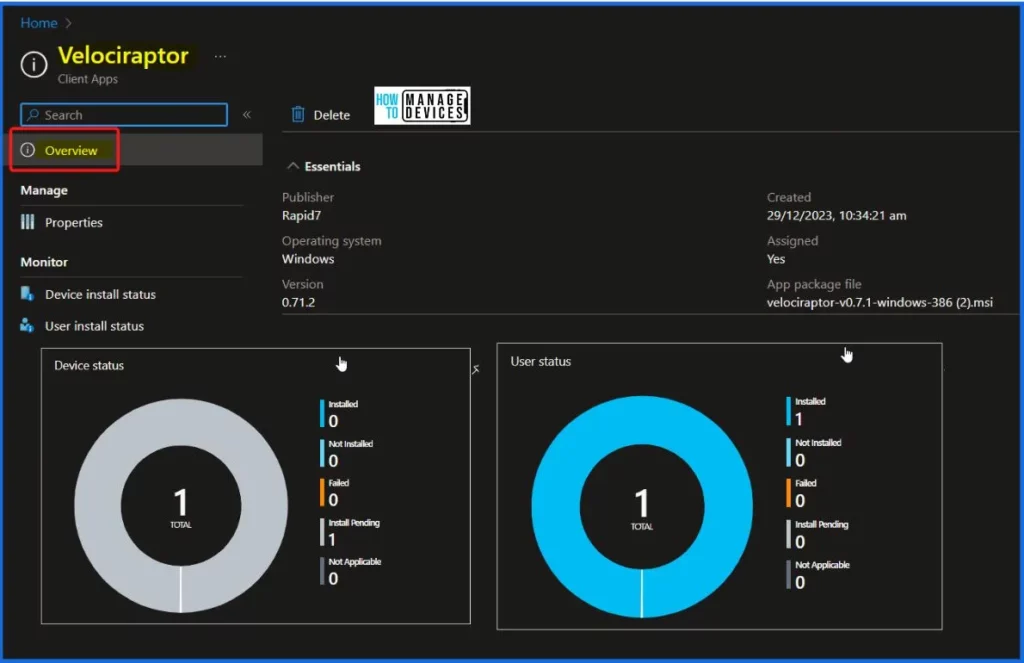Collapse the Essentials section chevron
Screen dimensions: 1024x663
point(293,167)
